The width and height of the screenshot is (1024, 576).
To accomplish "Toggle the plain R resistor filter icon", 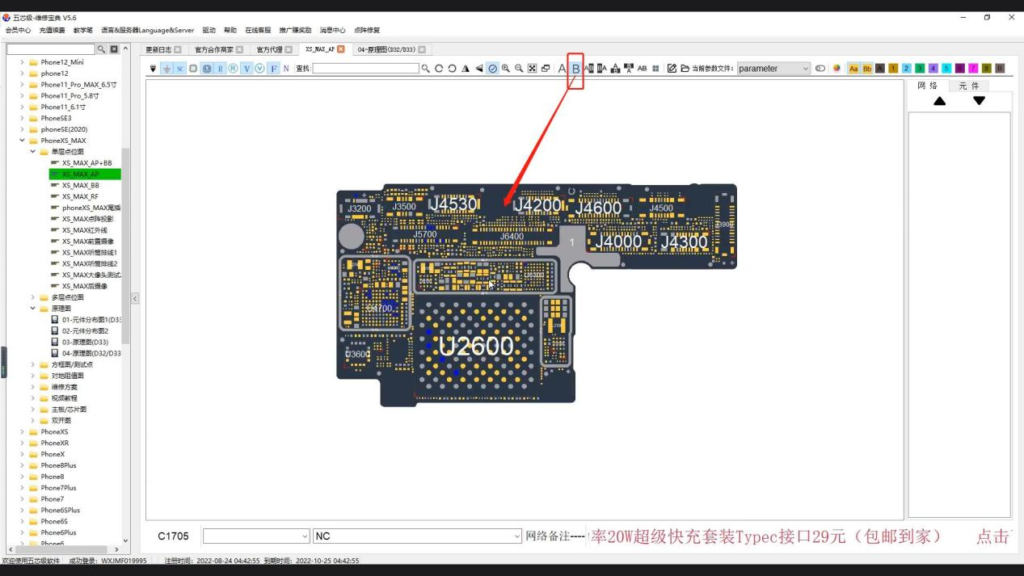I will [x=220, y=69].
